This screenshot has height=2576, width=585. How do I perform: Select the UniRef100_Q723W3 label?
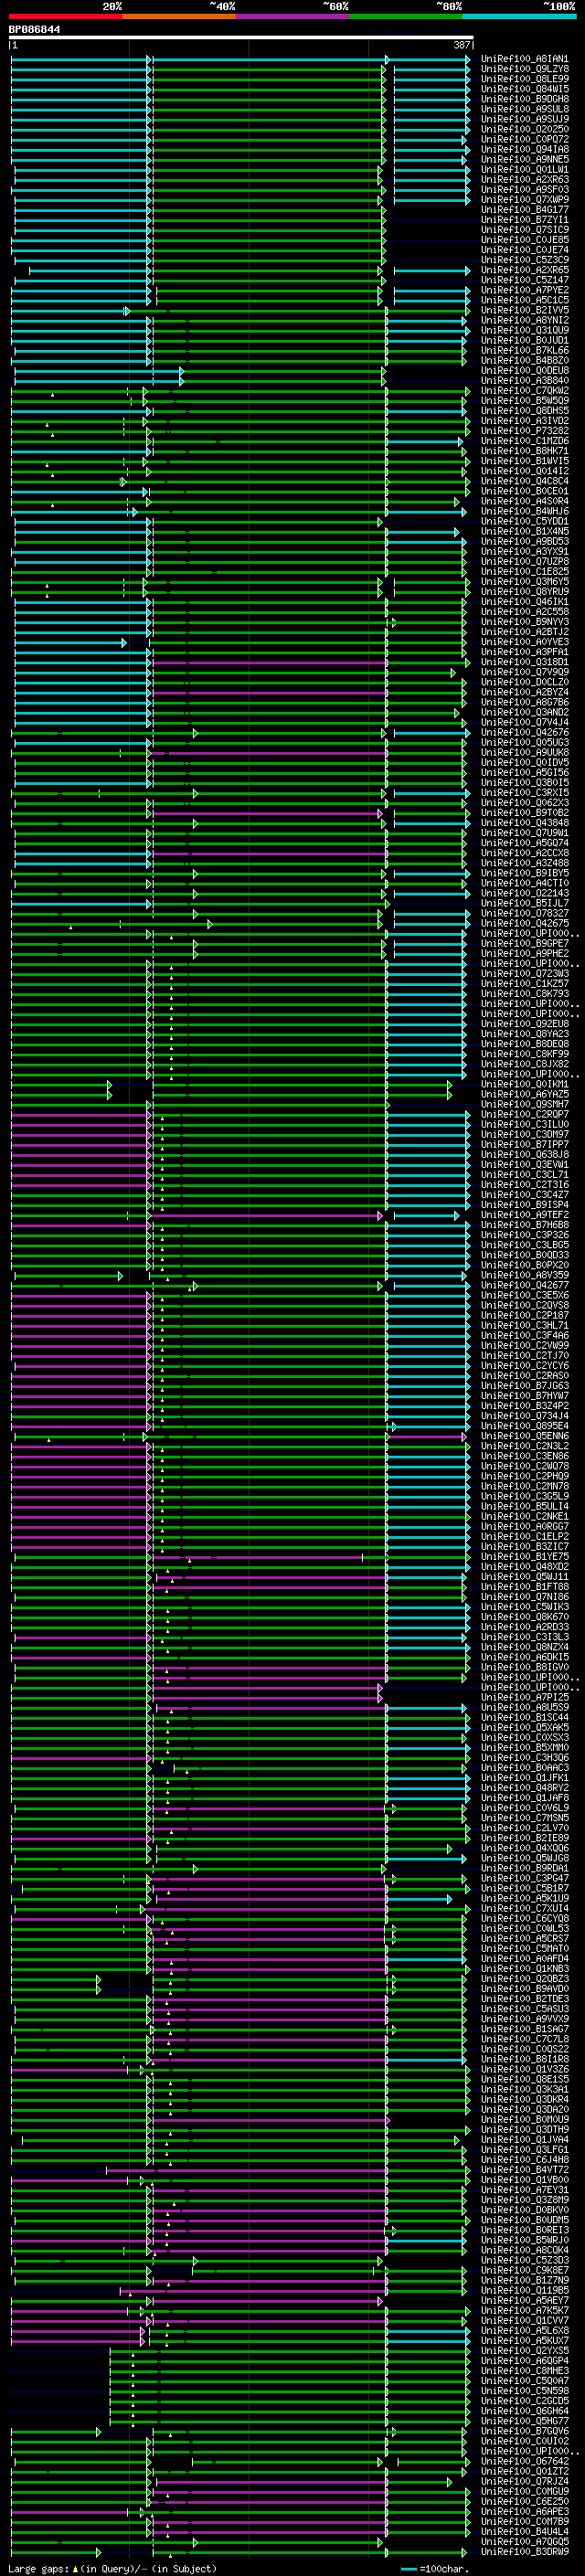[x=525, y=974]
